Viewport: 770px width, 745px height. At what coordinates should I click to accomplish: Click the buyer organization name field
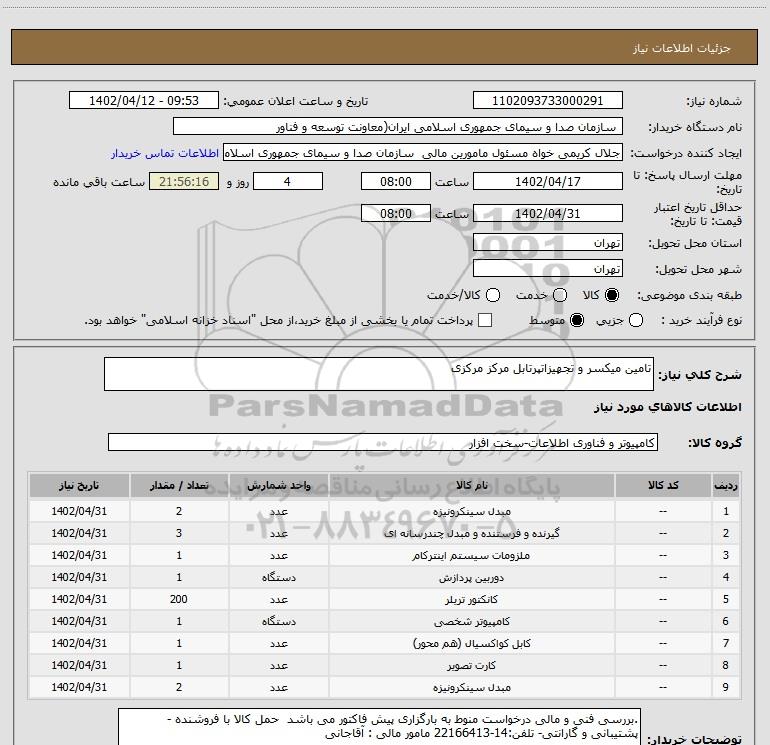[398, 127]
